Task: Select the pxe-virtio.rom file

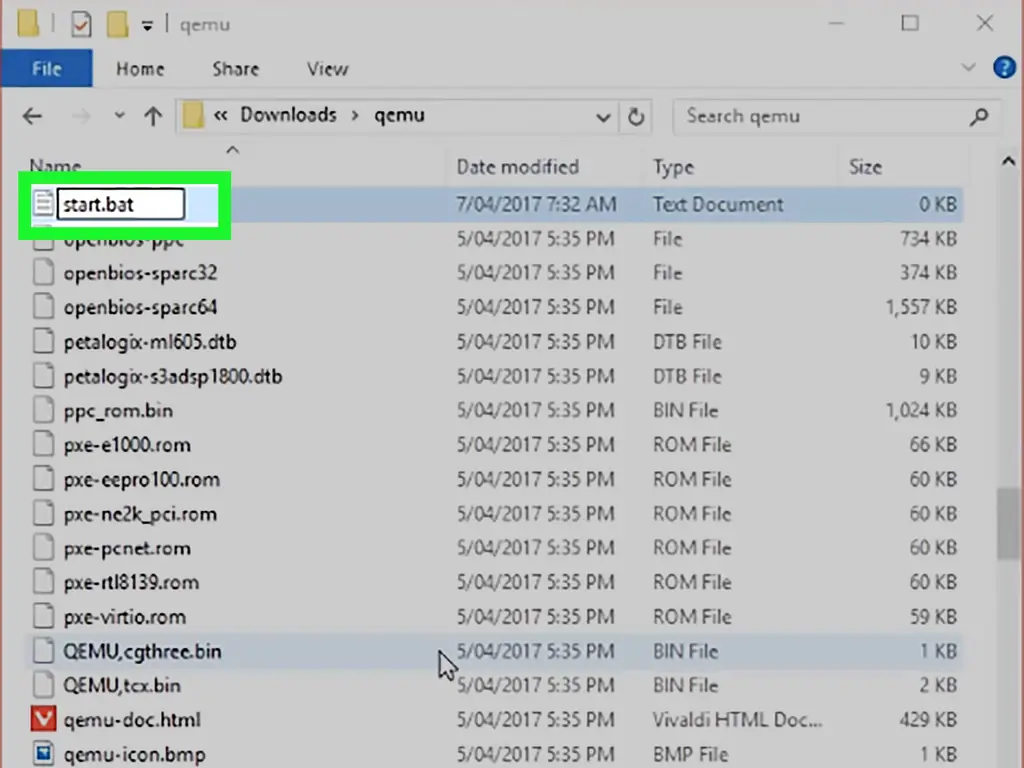Action: [x=124, y=617]
